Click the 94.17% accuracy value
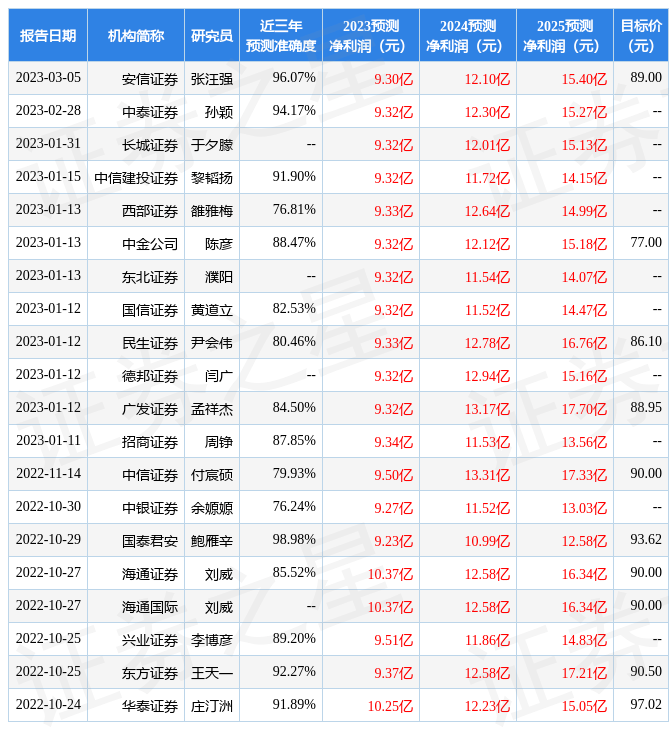669x730 pixels. tap(294, 110)
